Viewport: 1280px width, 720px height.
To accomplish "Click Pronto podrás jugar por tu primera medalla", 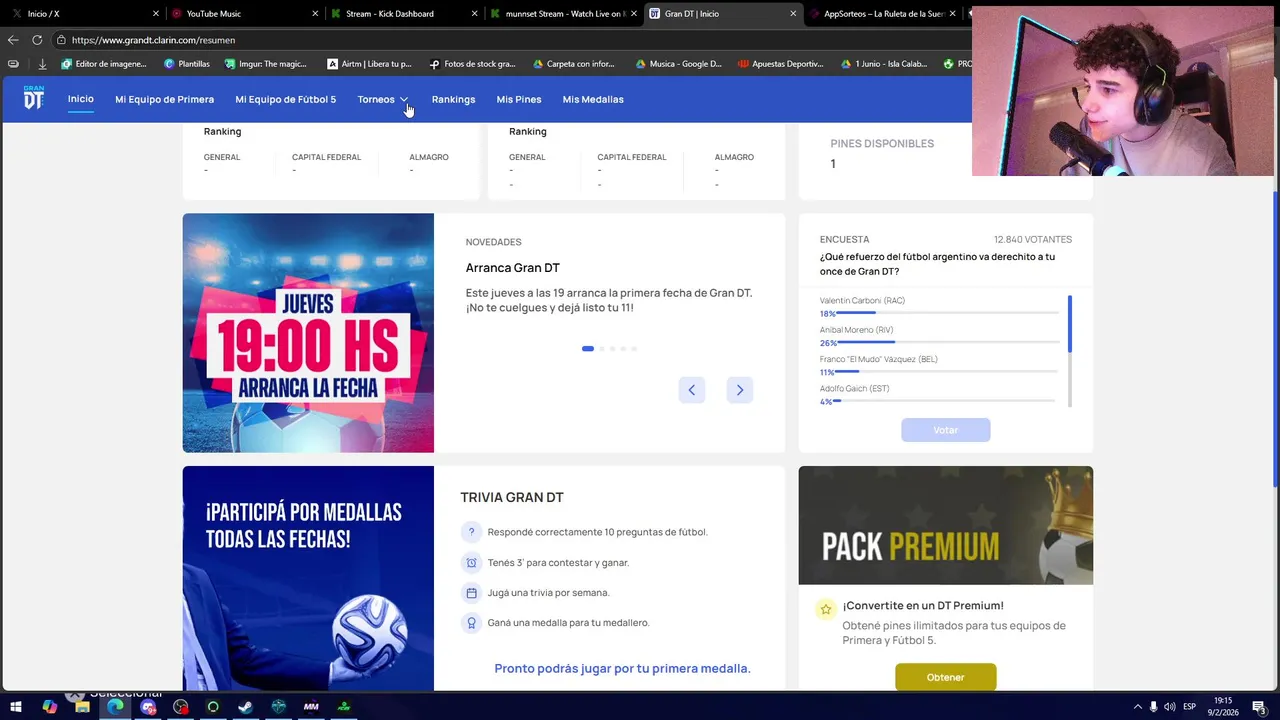I will tap(622, 668).
